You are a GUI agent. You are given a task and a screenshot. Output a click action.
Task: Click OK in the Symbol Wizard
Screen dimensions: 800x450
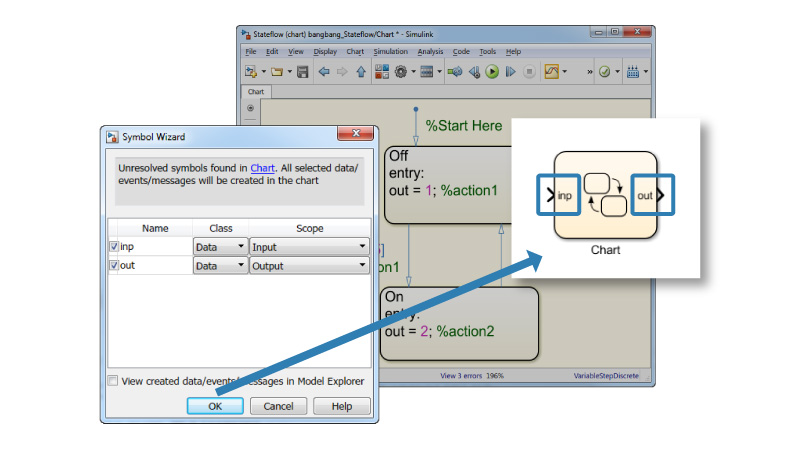[215, 406]
